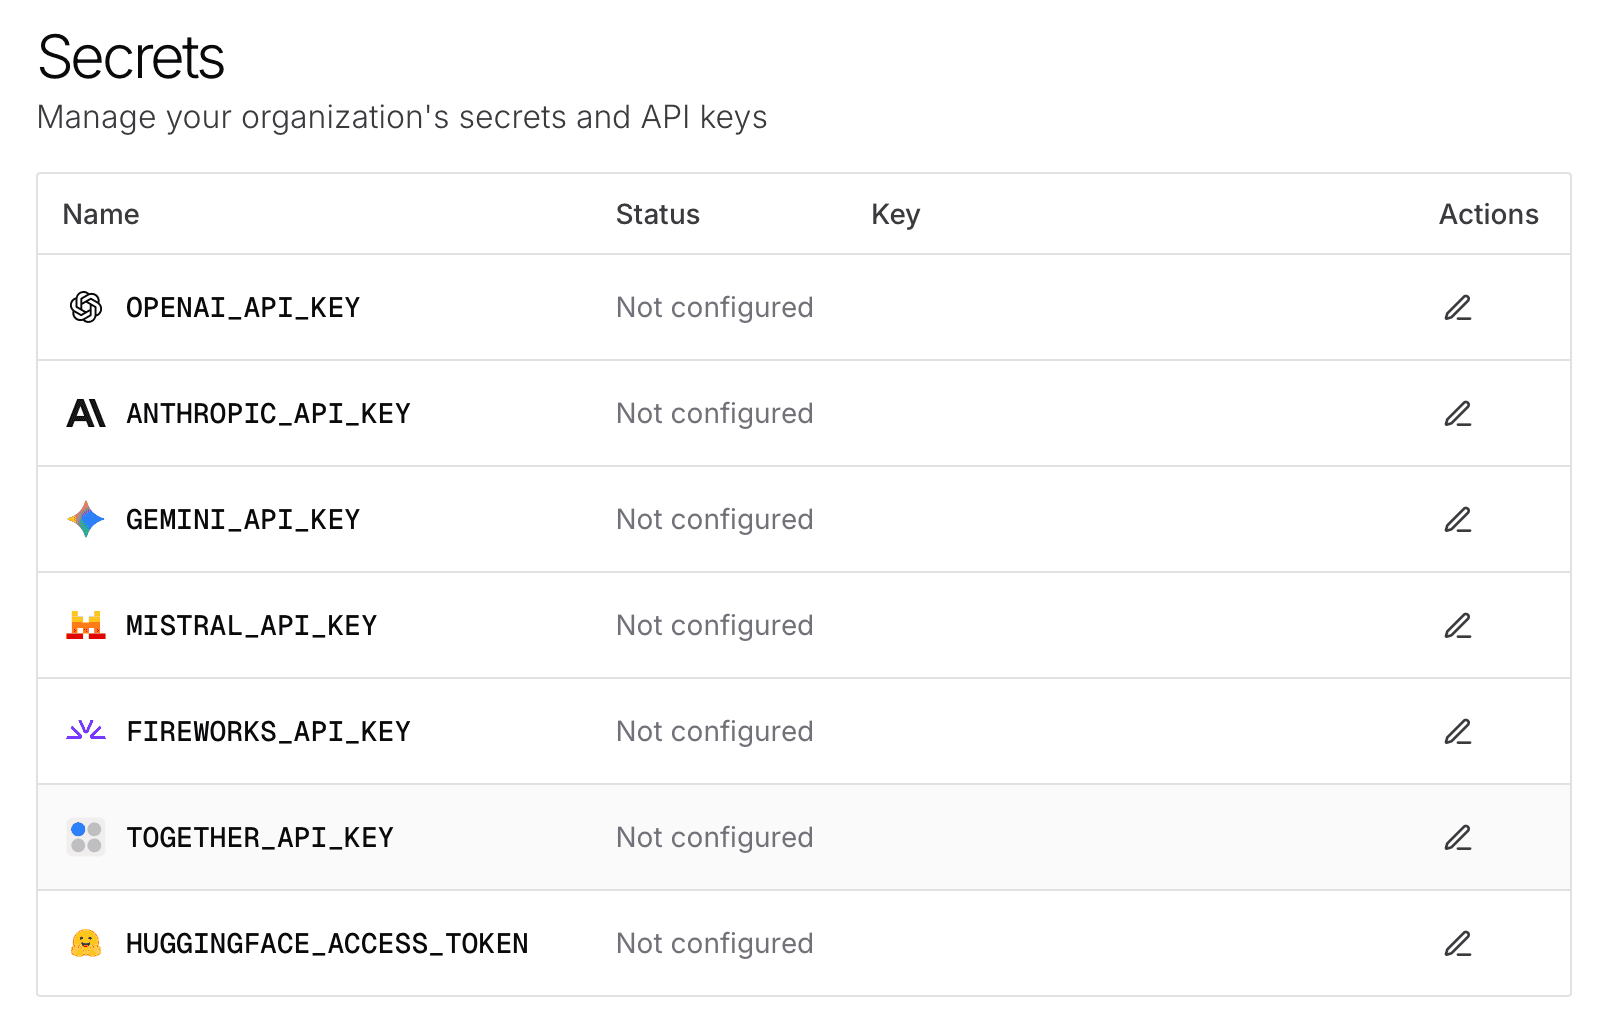Click the Key column header

tap(895, 214)
